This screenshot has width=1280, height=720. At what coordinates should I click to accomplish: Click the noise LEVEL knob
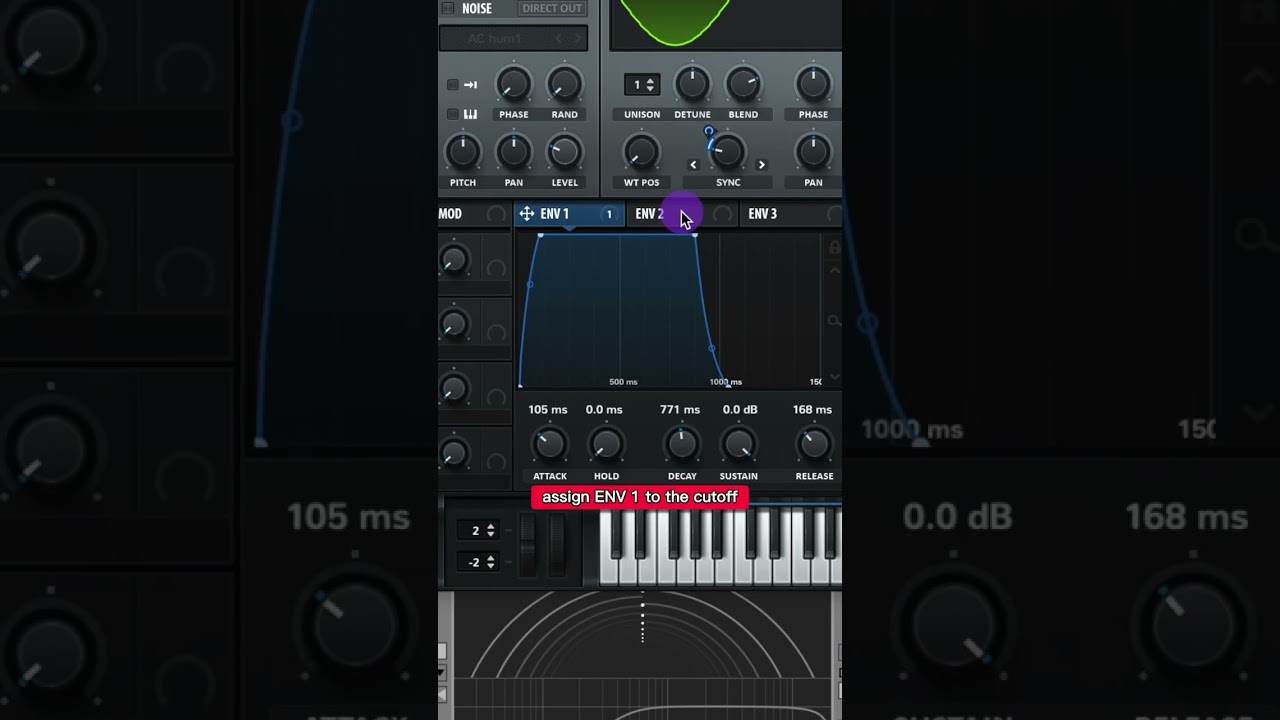564,152
